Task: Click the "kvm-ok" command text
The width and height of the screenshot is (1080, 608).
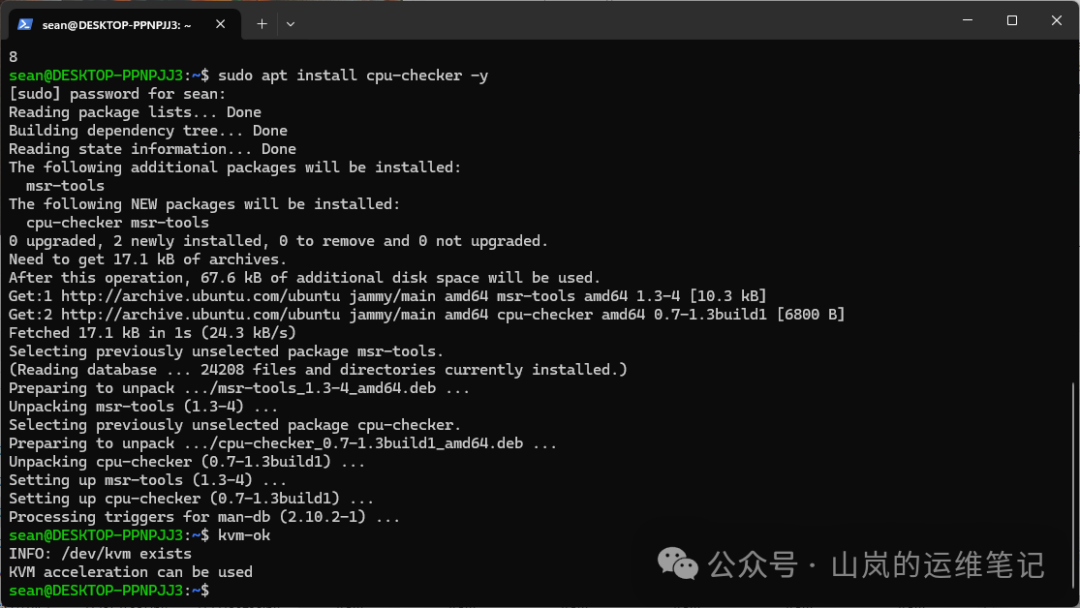Action: [244, 535]
